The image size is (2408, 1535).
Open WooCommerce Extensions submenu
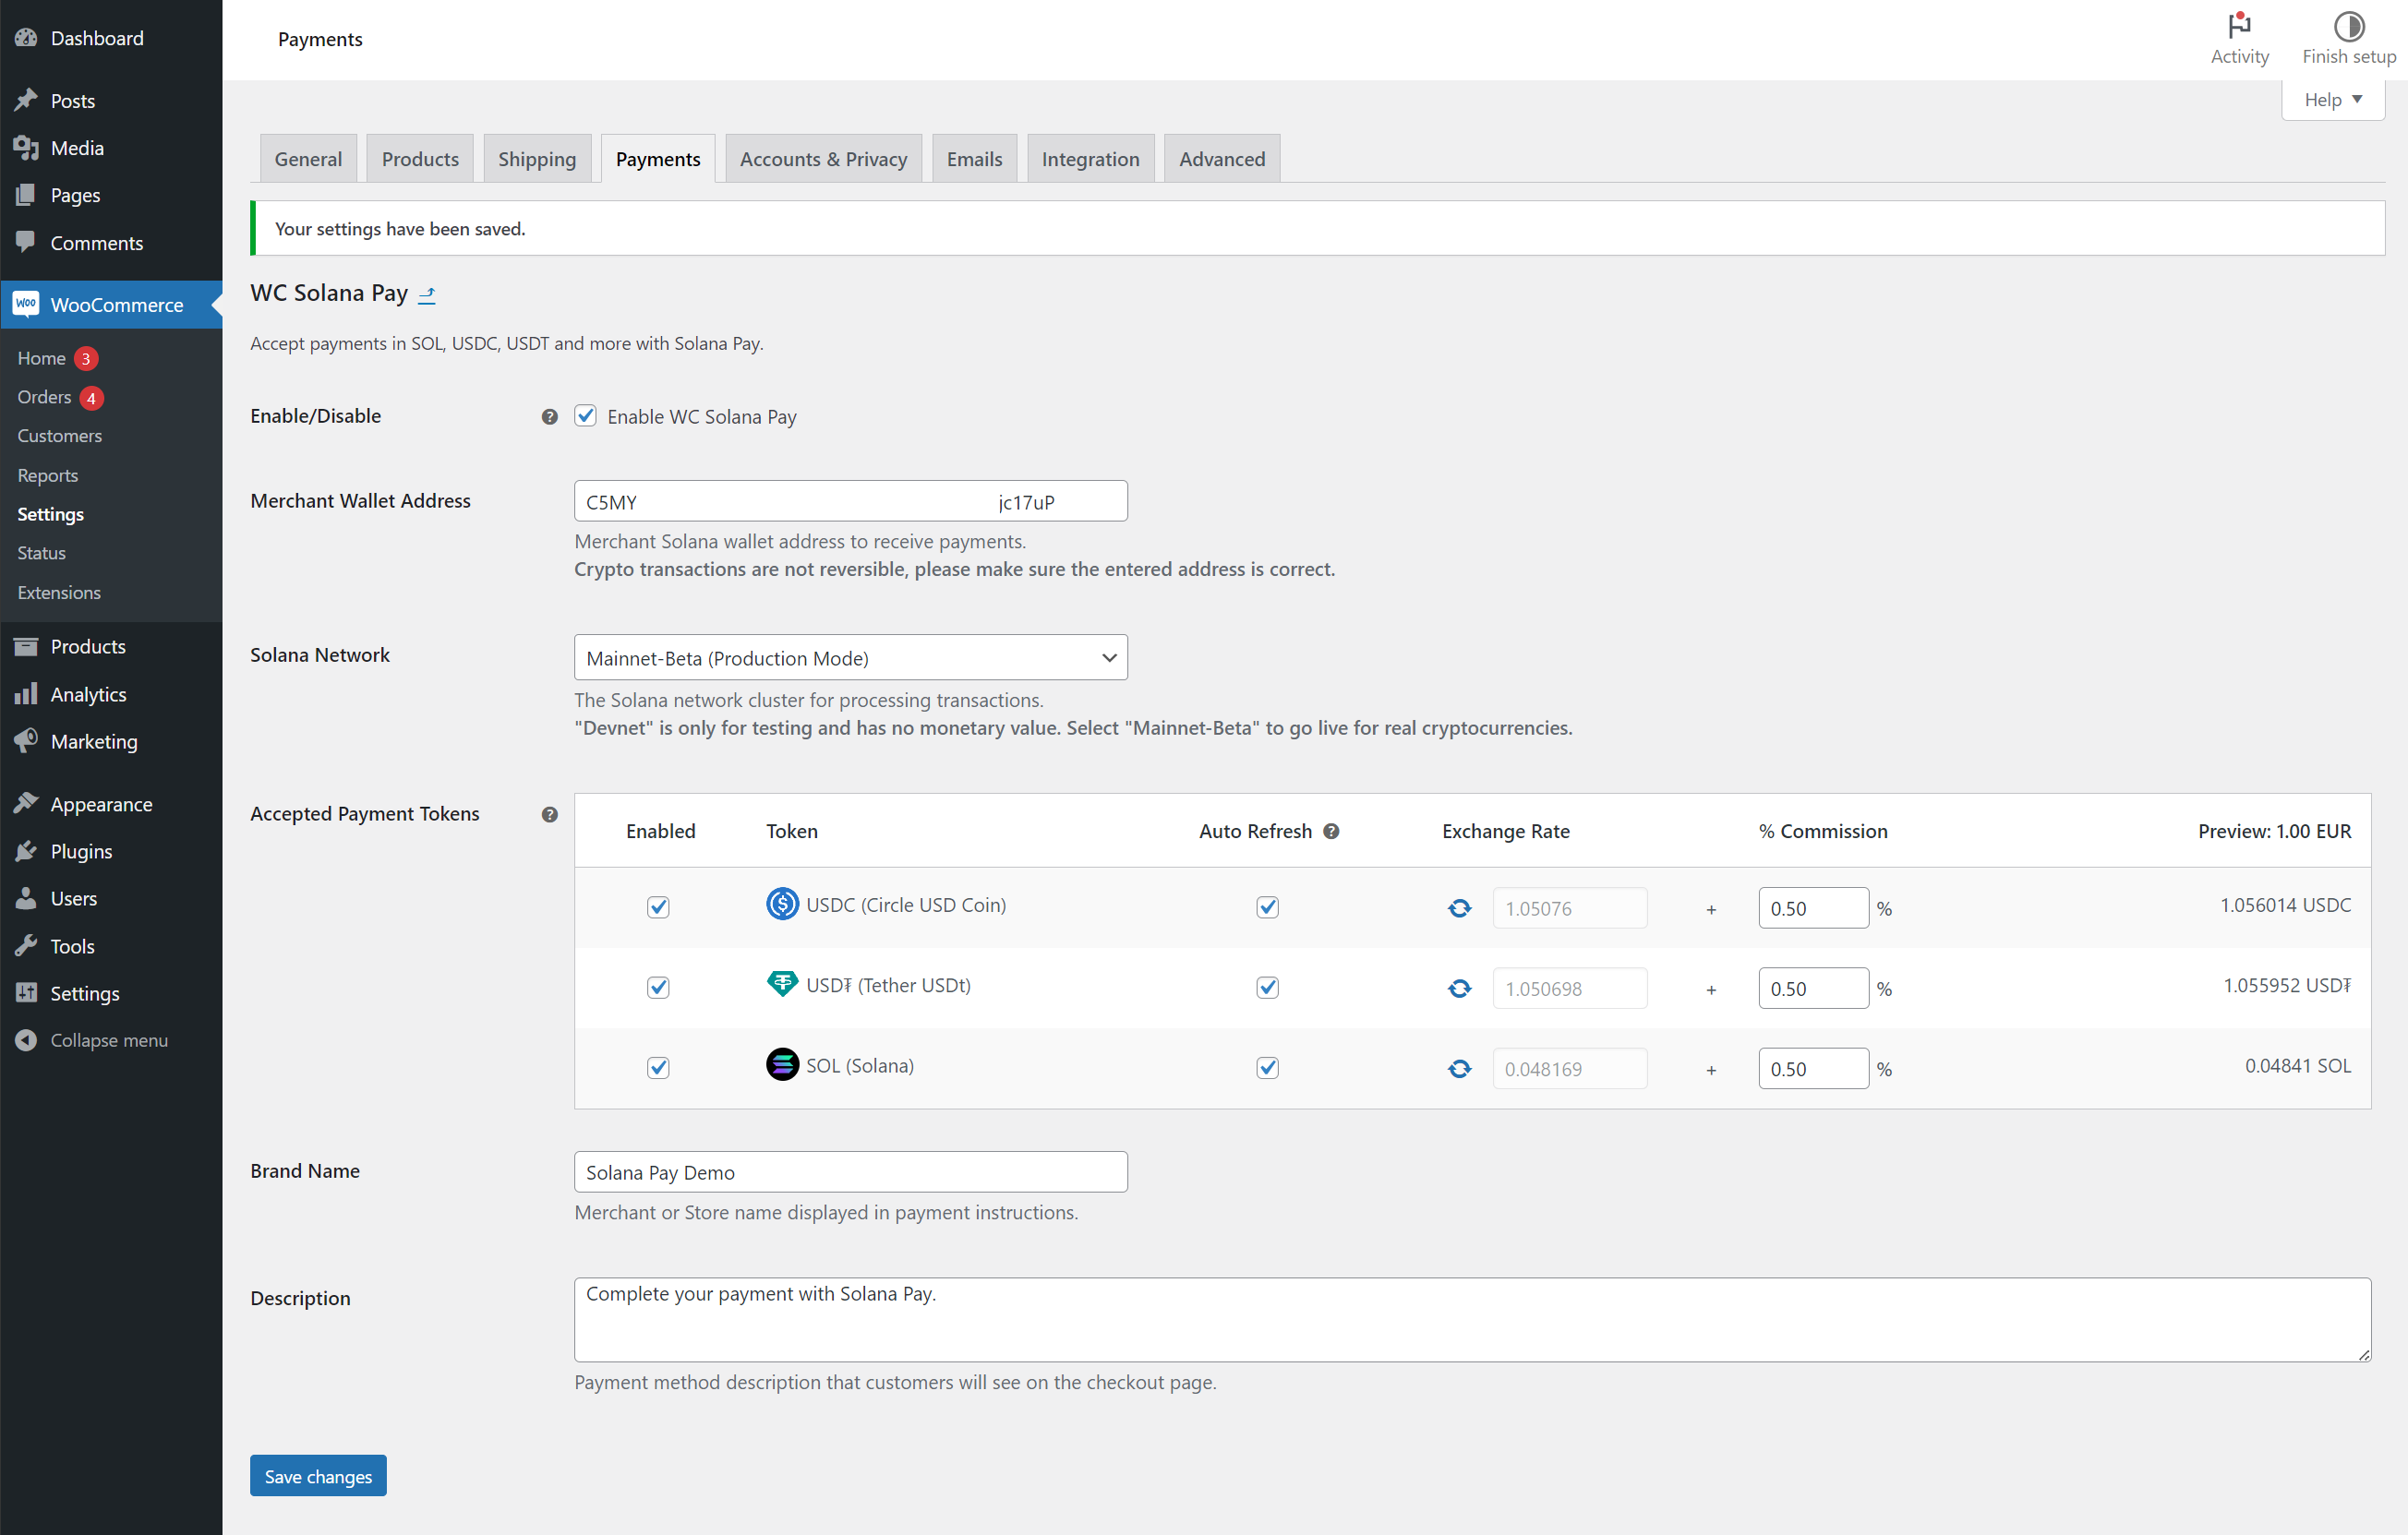click(x=58, y=592)
